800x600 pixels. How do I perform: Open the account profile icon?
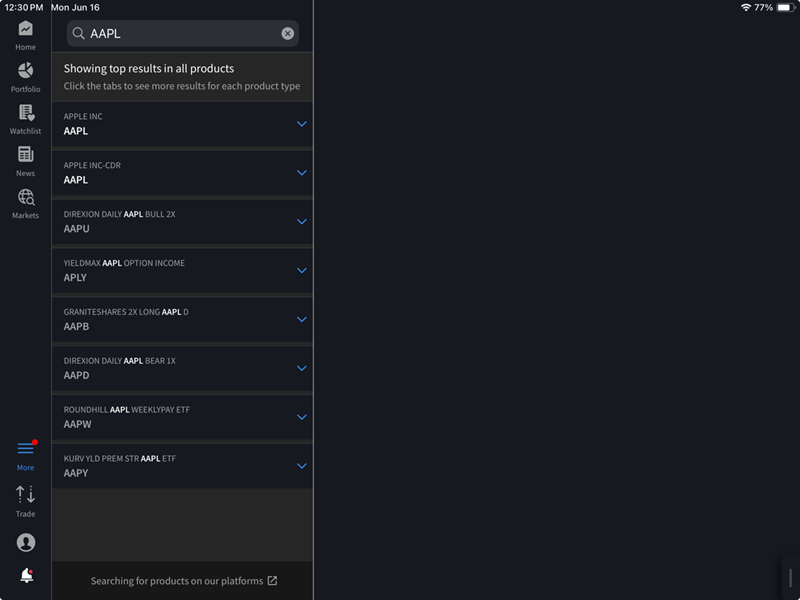coord(25,541)
